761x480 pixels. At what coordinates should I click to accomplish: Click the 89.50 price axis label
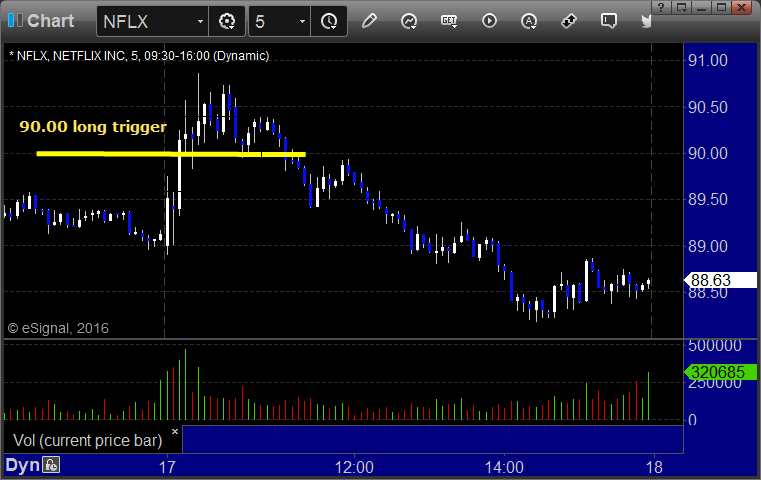(x=708, y=199)
